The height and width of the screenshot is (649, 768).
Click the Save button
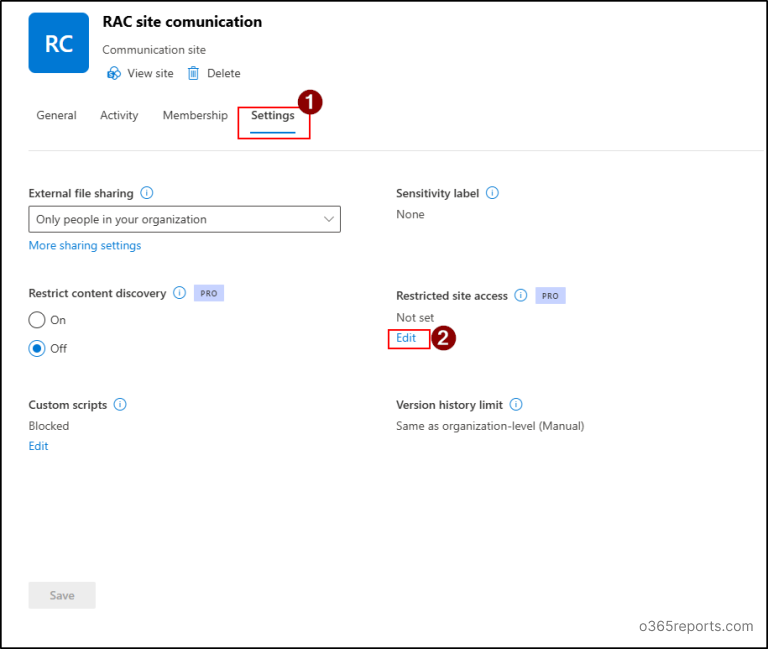click(x=62, y=596)
